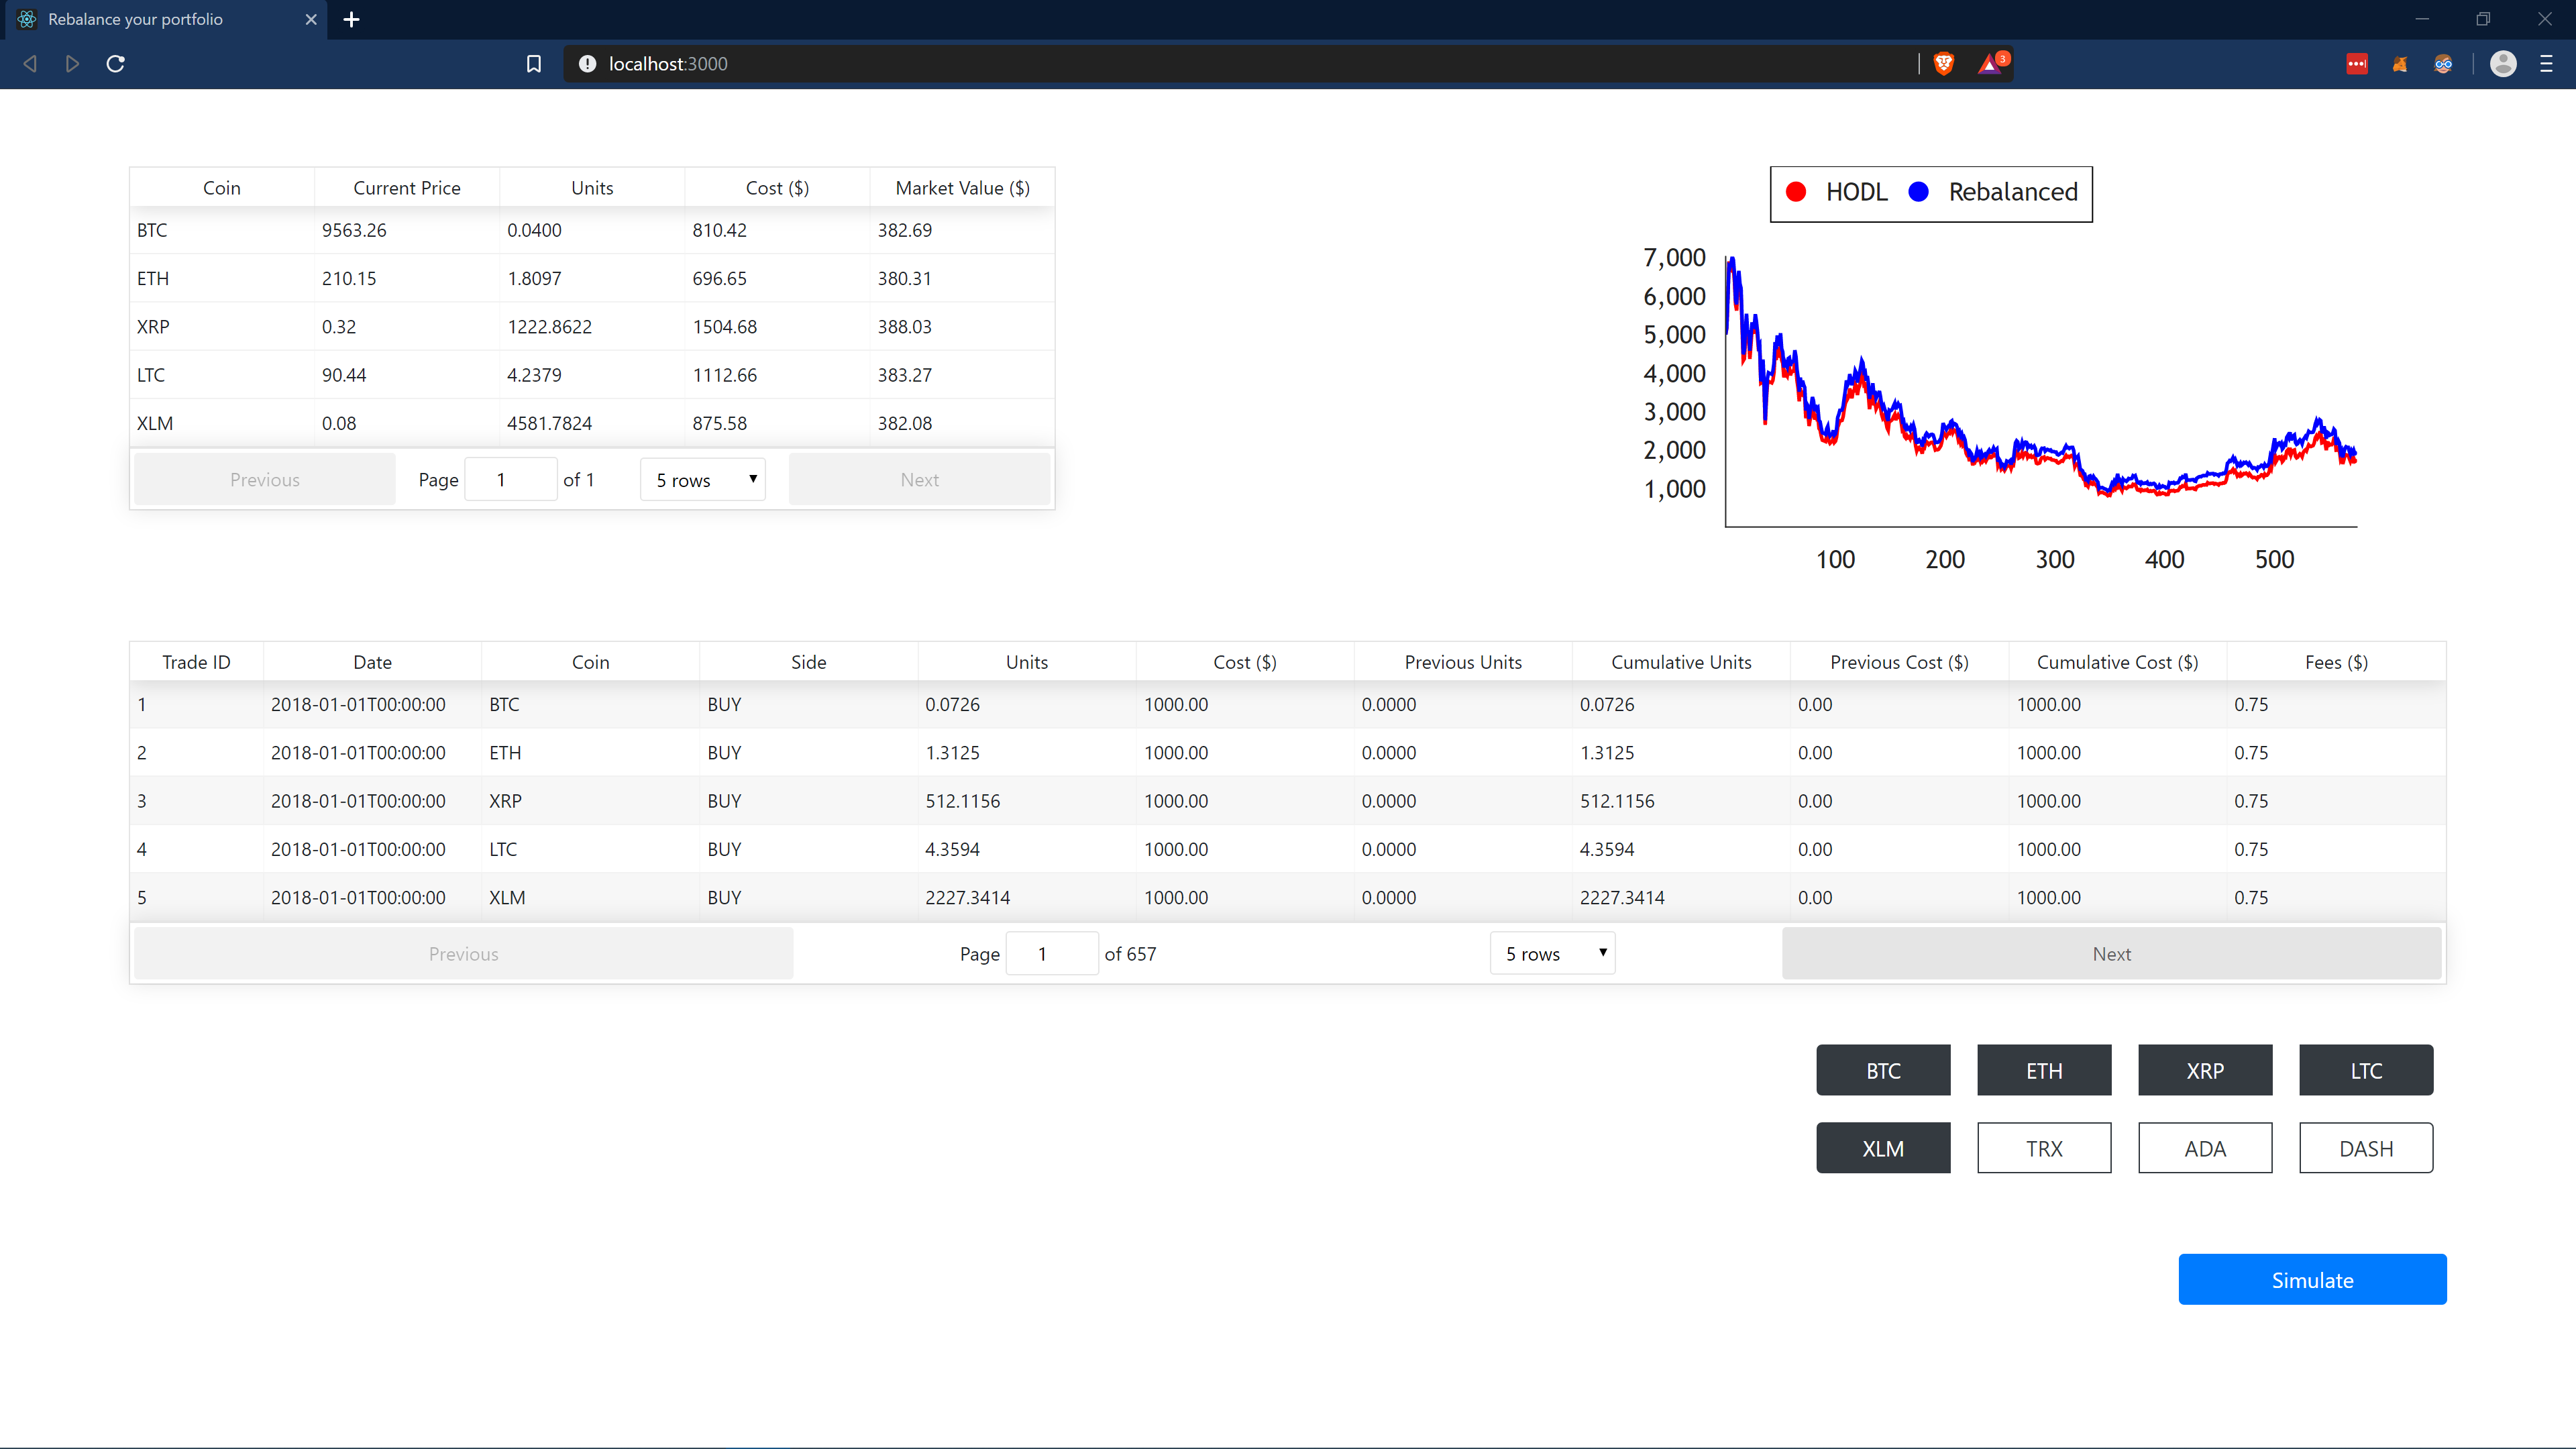Viewport: 2576px width, 1449px height.
Task: Click the red HODL legend swatch
Action: (1796, 192)
